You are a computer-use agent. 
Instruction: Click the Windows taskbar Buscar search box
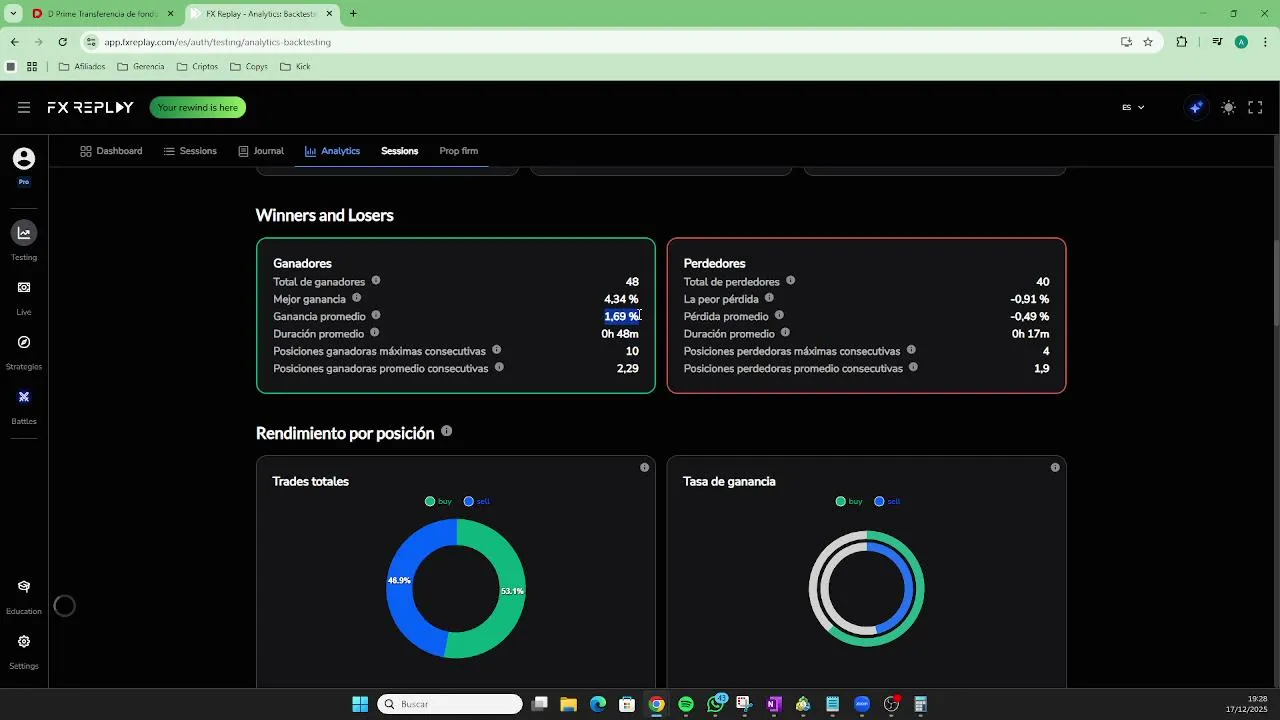coord(450,704)
